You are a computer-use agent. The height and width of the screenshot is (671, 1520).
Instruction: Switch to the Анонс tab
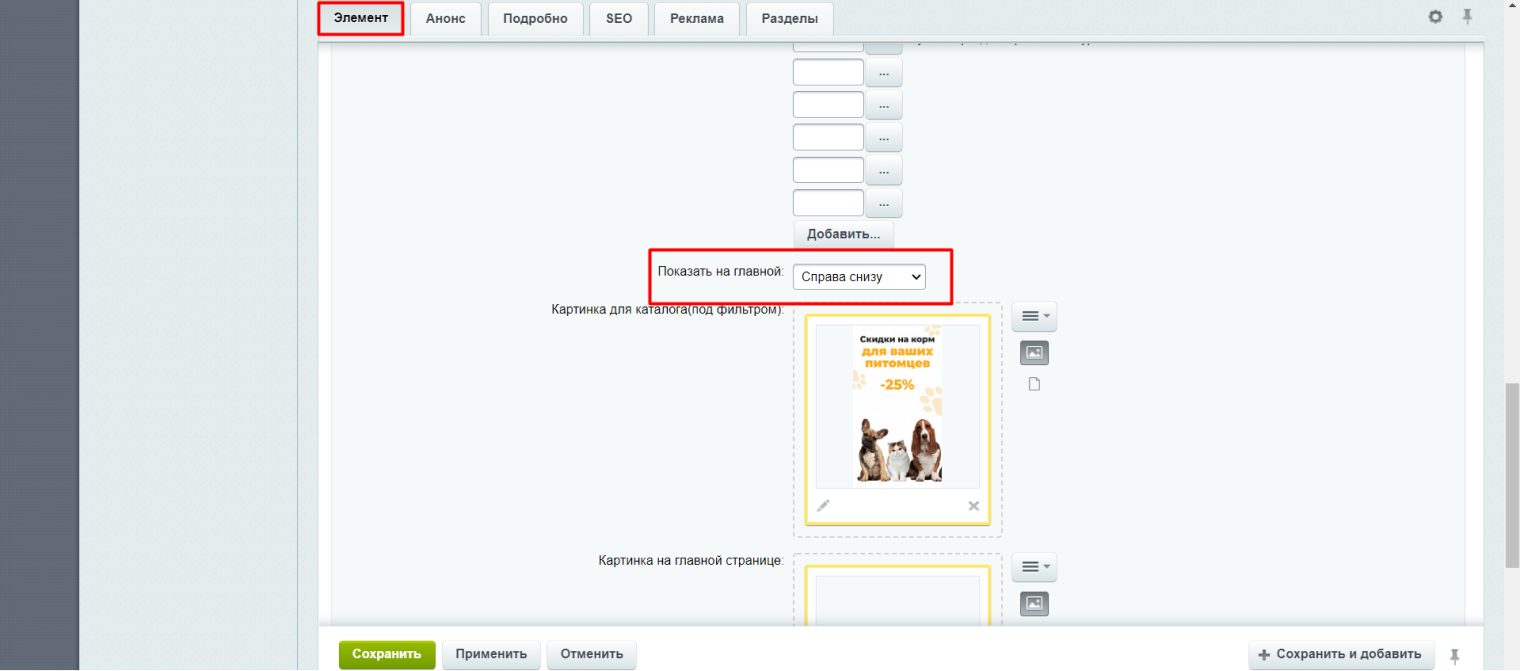(445, 19)
